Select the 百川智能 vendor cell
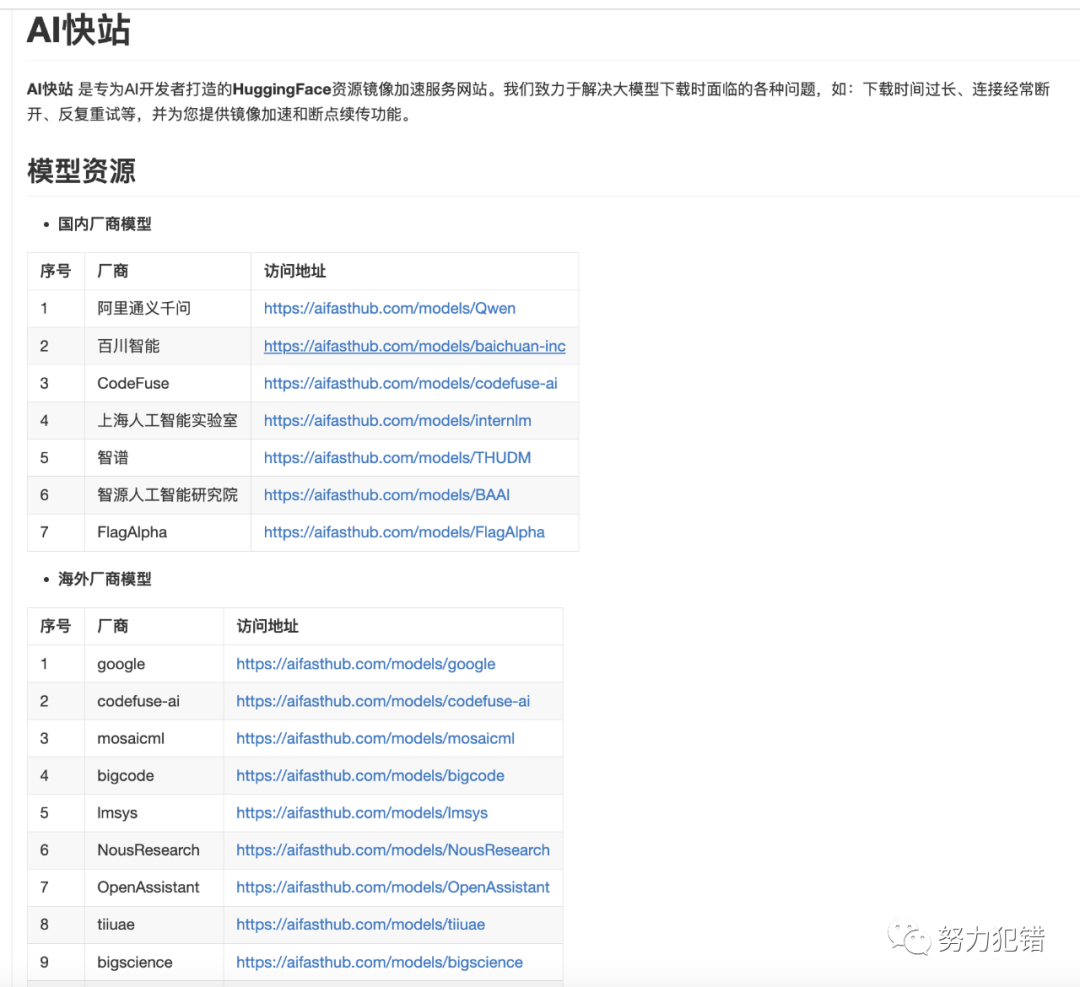Viewport: 1080px width, 987px height. [x=167, y=346]
